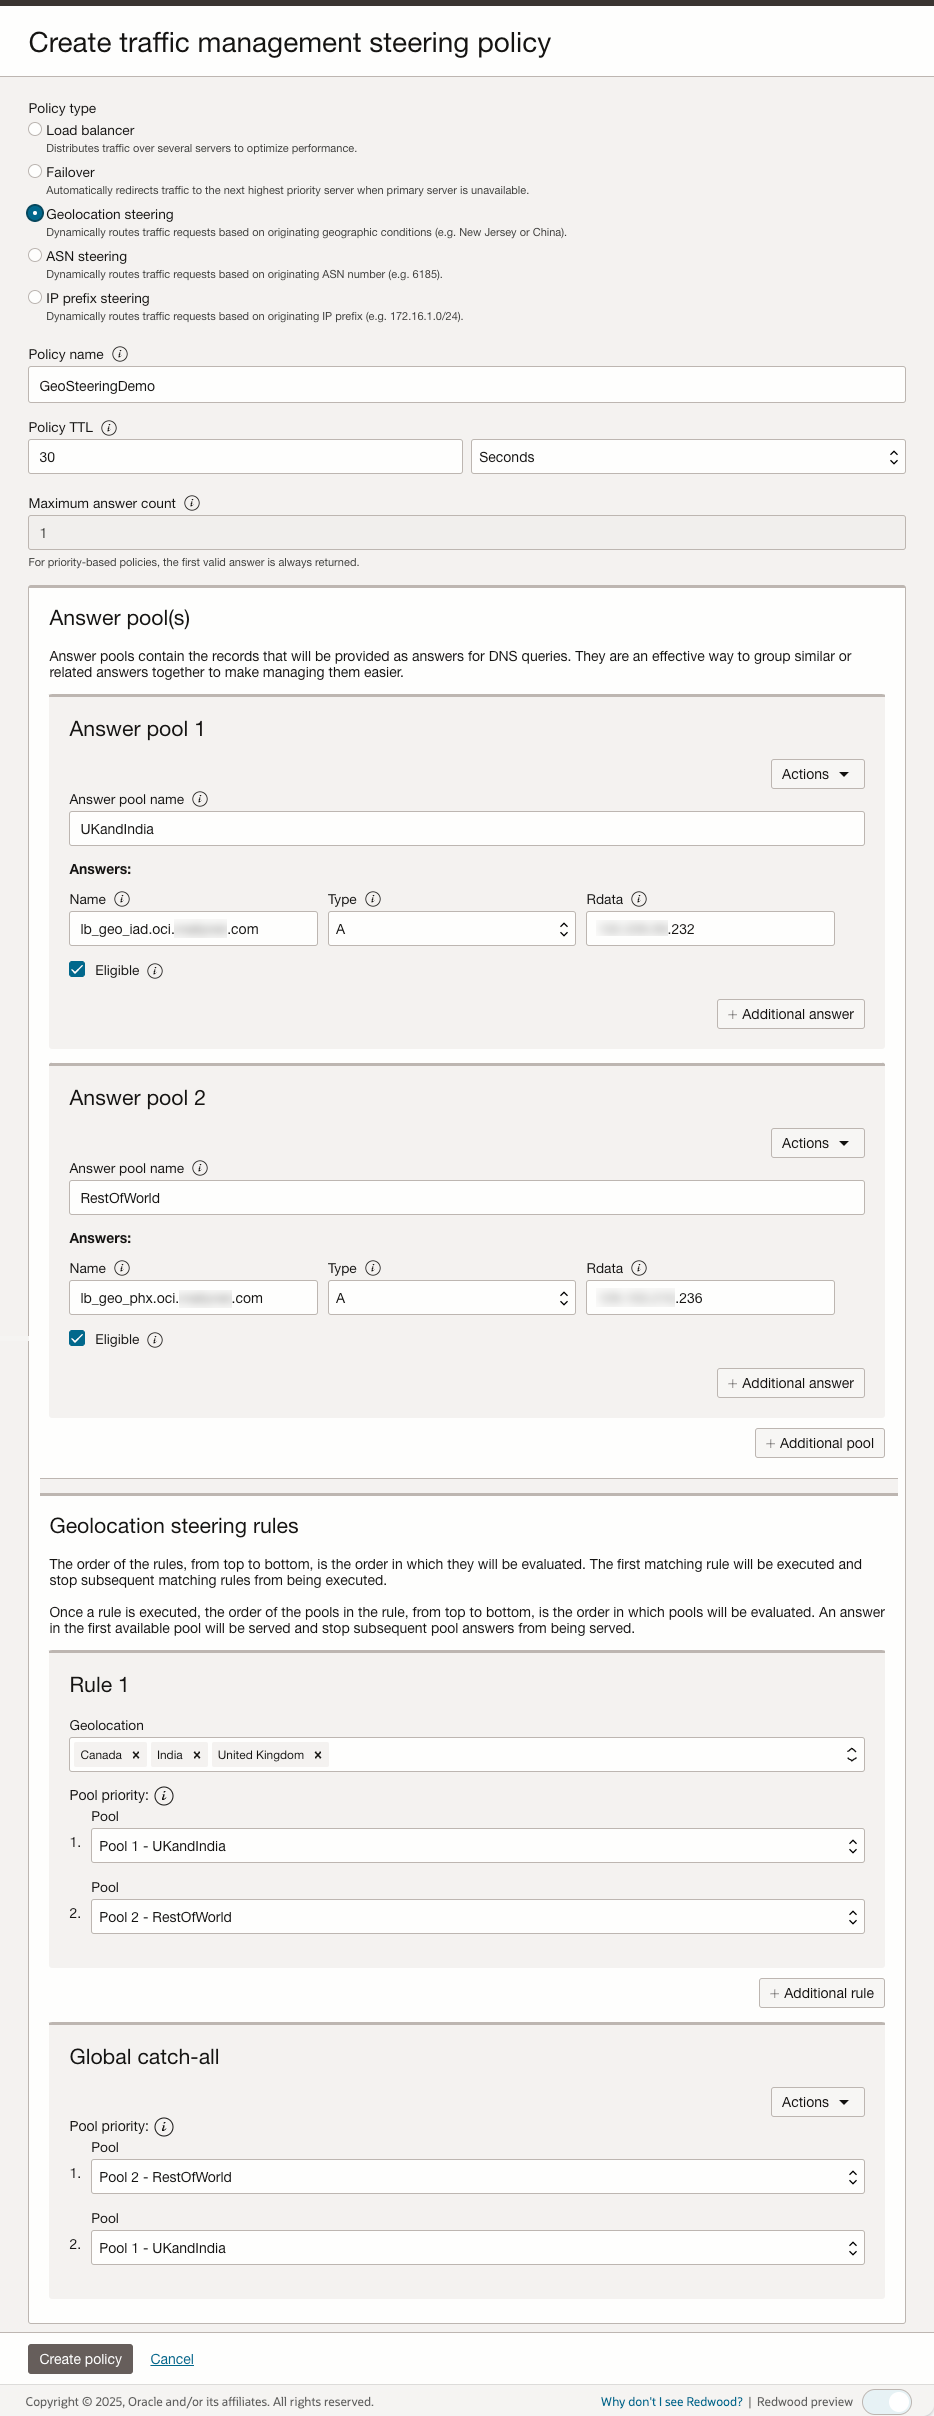This screenshot has width=934, height=2416.
Task: Select the Load balancer policy type
Action: (x=35, y=129)
